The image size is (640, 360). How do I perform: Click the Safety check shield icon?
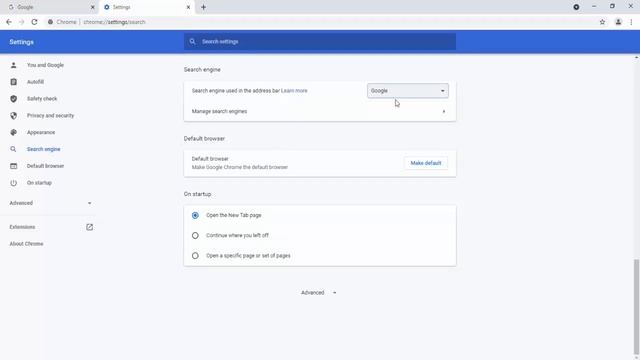click(13, 99)
